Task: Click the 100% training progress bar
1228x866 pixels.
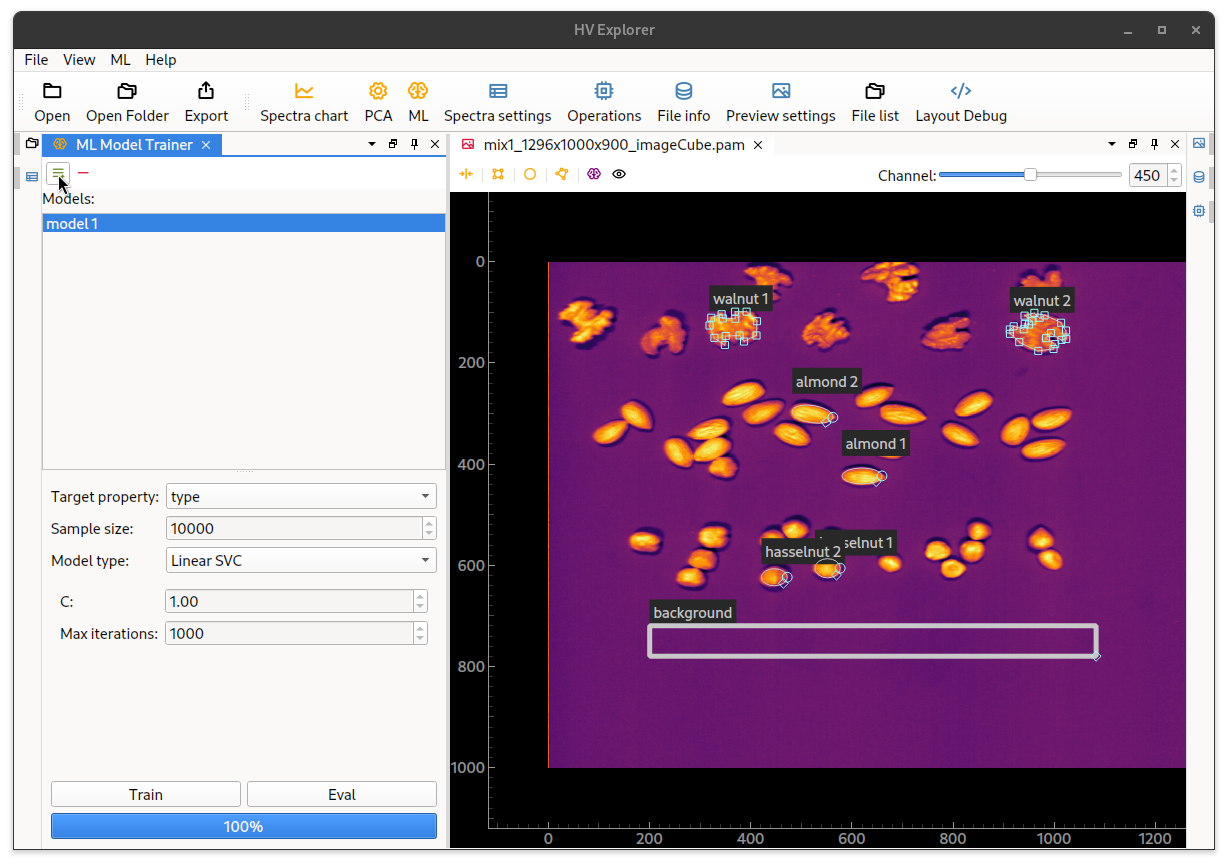Action: click(244, 826)
